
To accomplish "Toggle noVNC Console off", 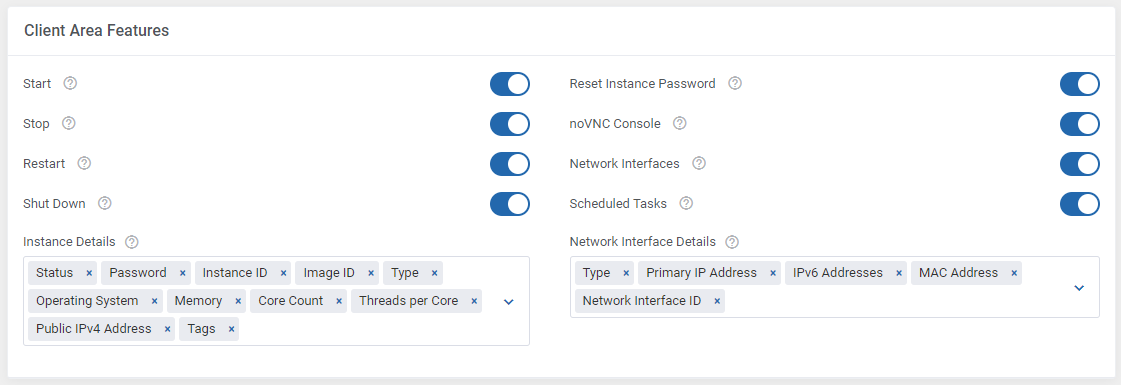I will [1080, 124].
